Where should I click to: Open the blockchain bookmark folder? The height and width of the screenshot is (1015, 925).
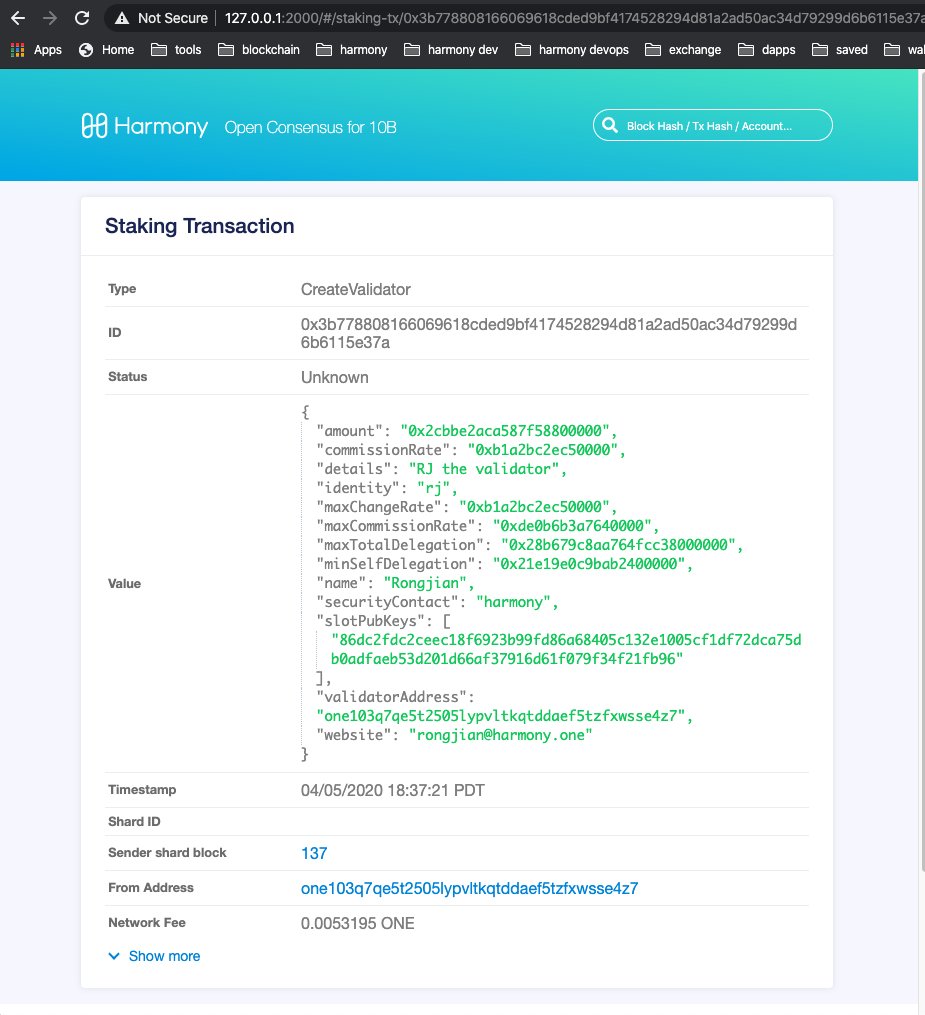[259, 50]
